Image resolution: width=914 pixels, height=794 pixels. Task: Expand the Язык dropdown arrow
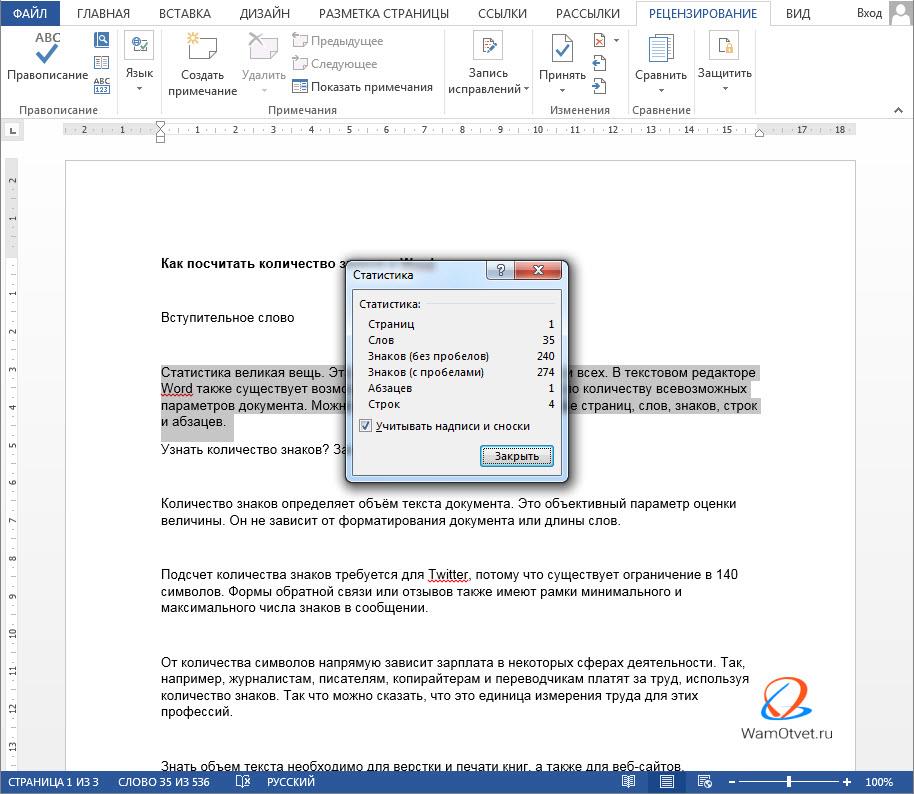139,89
